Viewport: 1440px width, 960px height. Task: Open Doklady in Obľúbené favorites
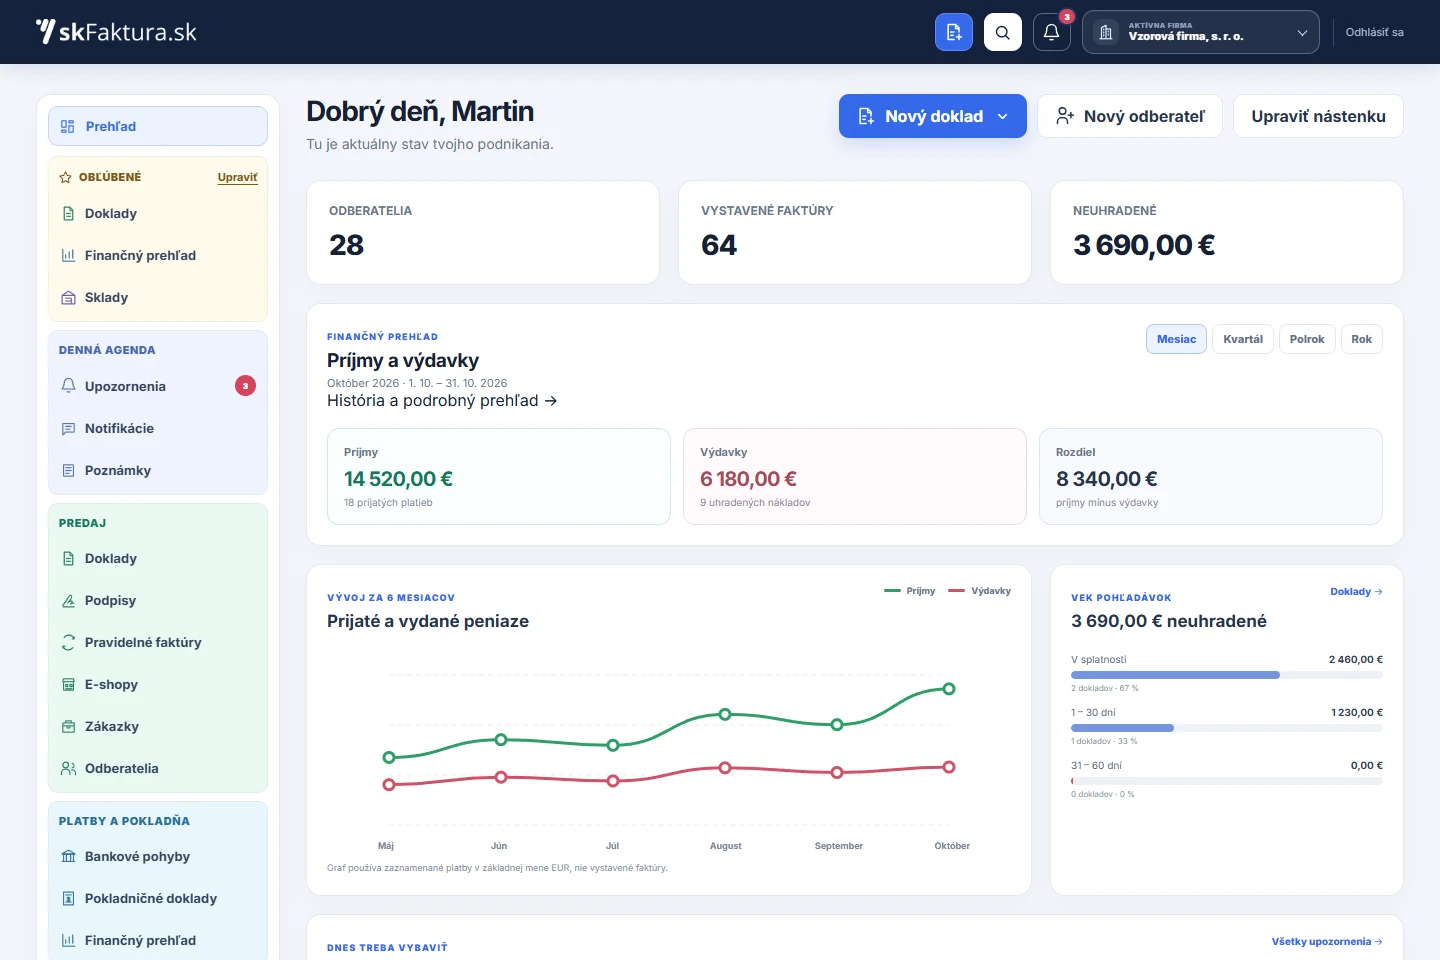pyautogui.click(x=158, y=213)
